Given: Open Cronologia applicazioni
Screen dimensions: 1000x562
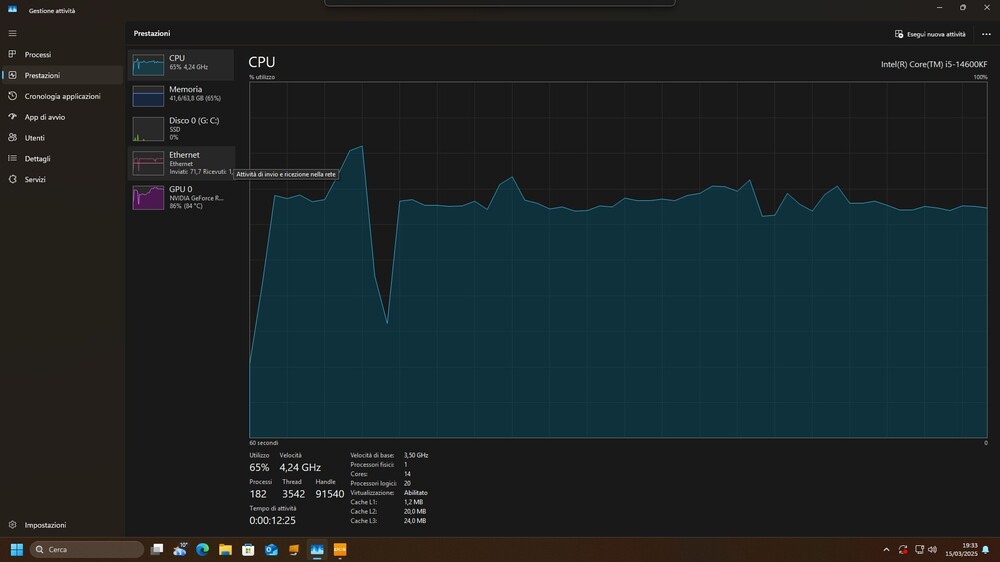Looking at the screenshot, I should 62,96.
